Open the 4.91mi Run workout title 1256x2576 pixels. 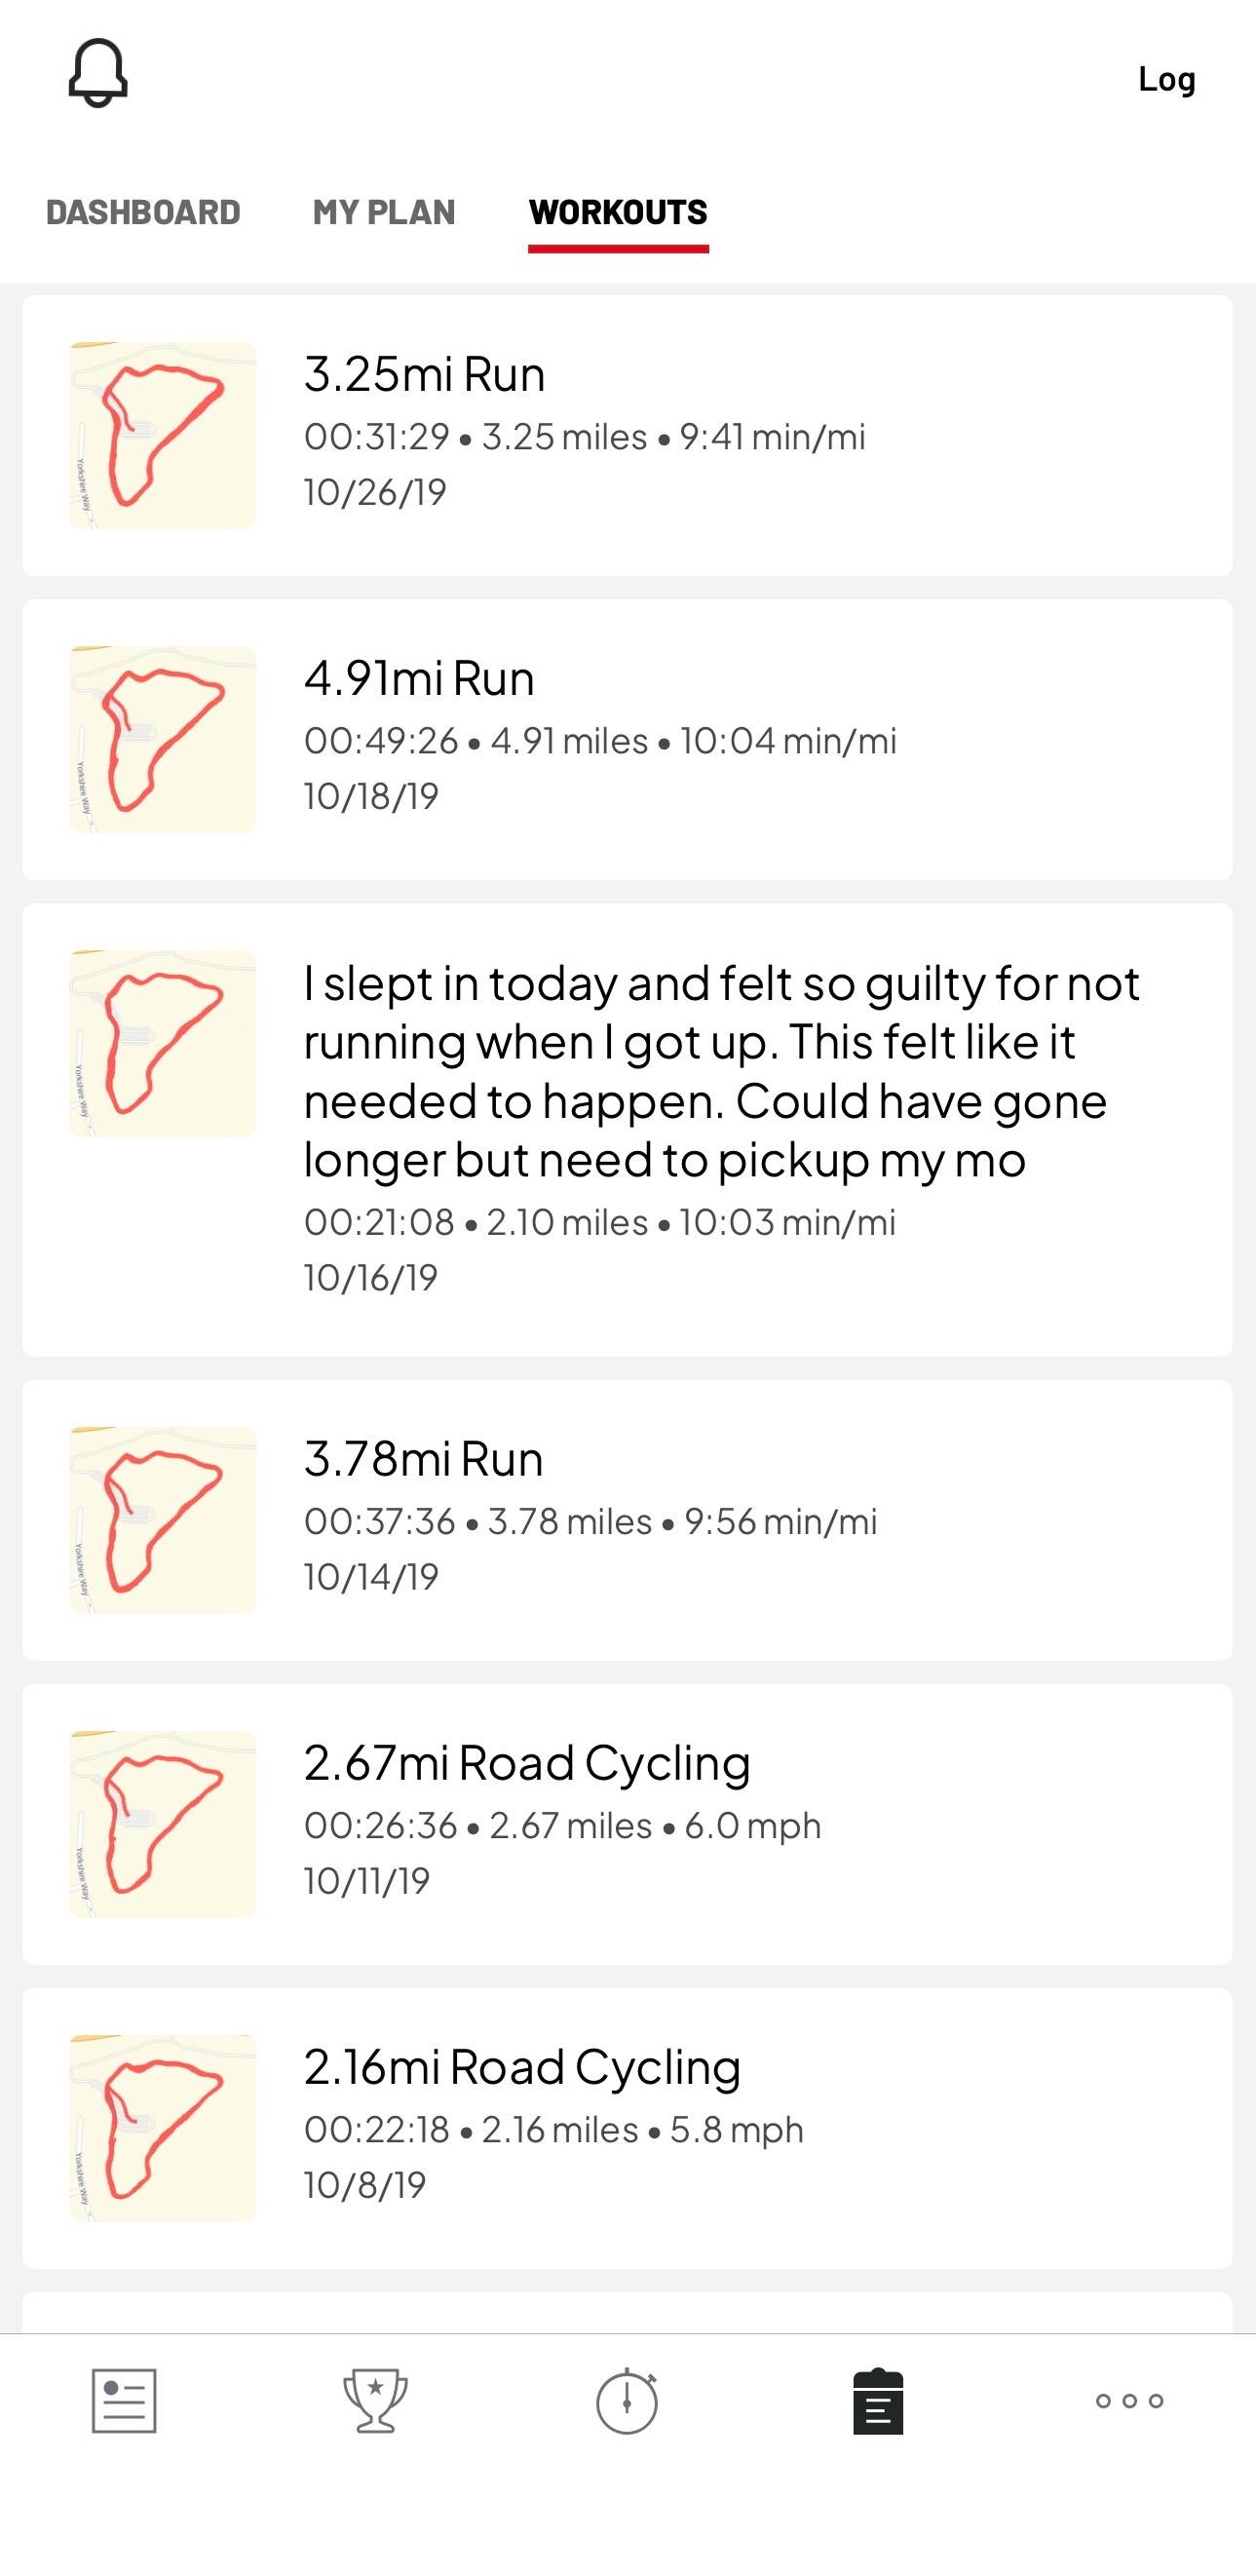click(419, 678)
